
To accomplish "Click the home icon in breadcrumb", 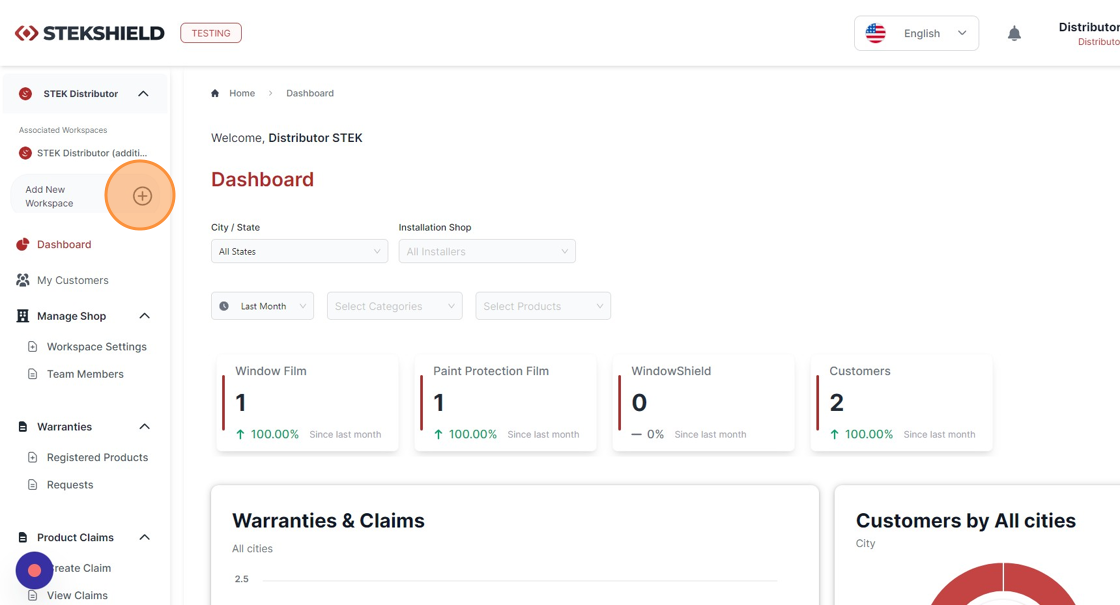I will coord(215,93).
